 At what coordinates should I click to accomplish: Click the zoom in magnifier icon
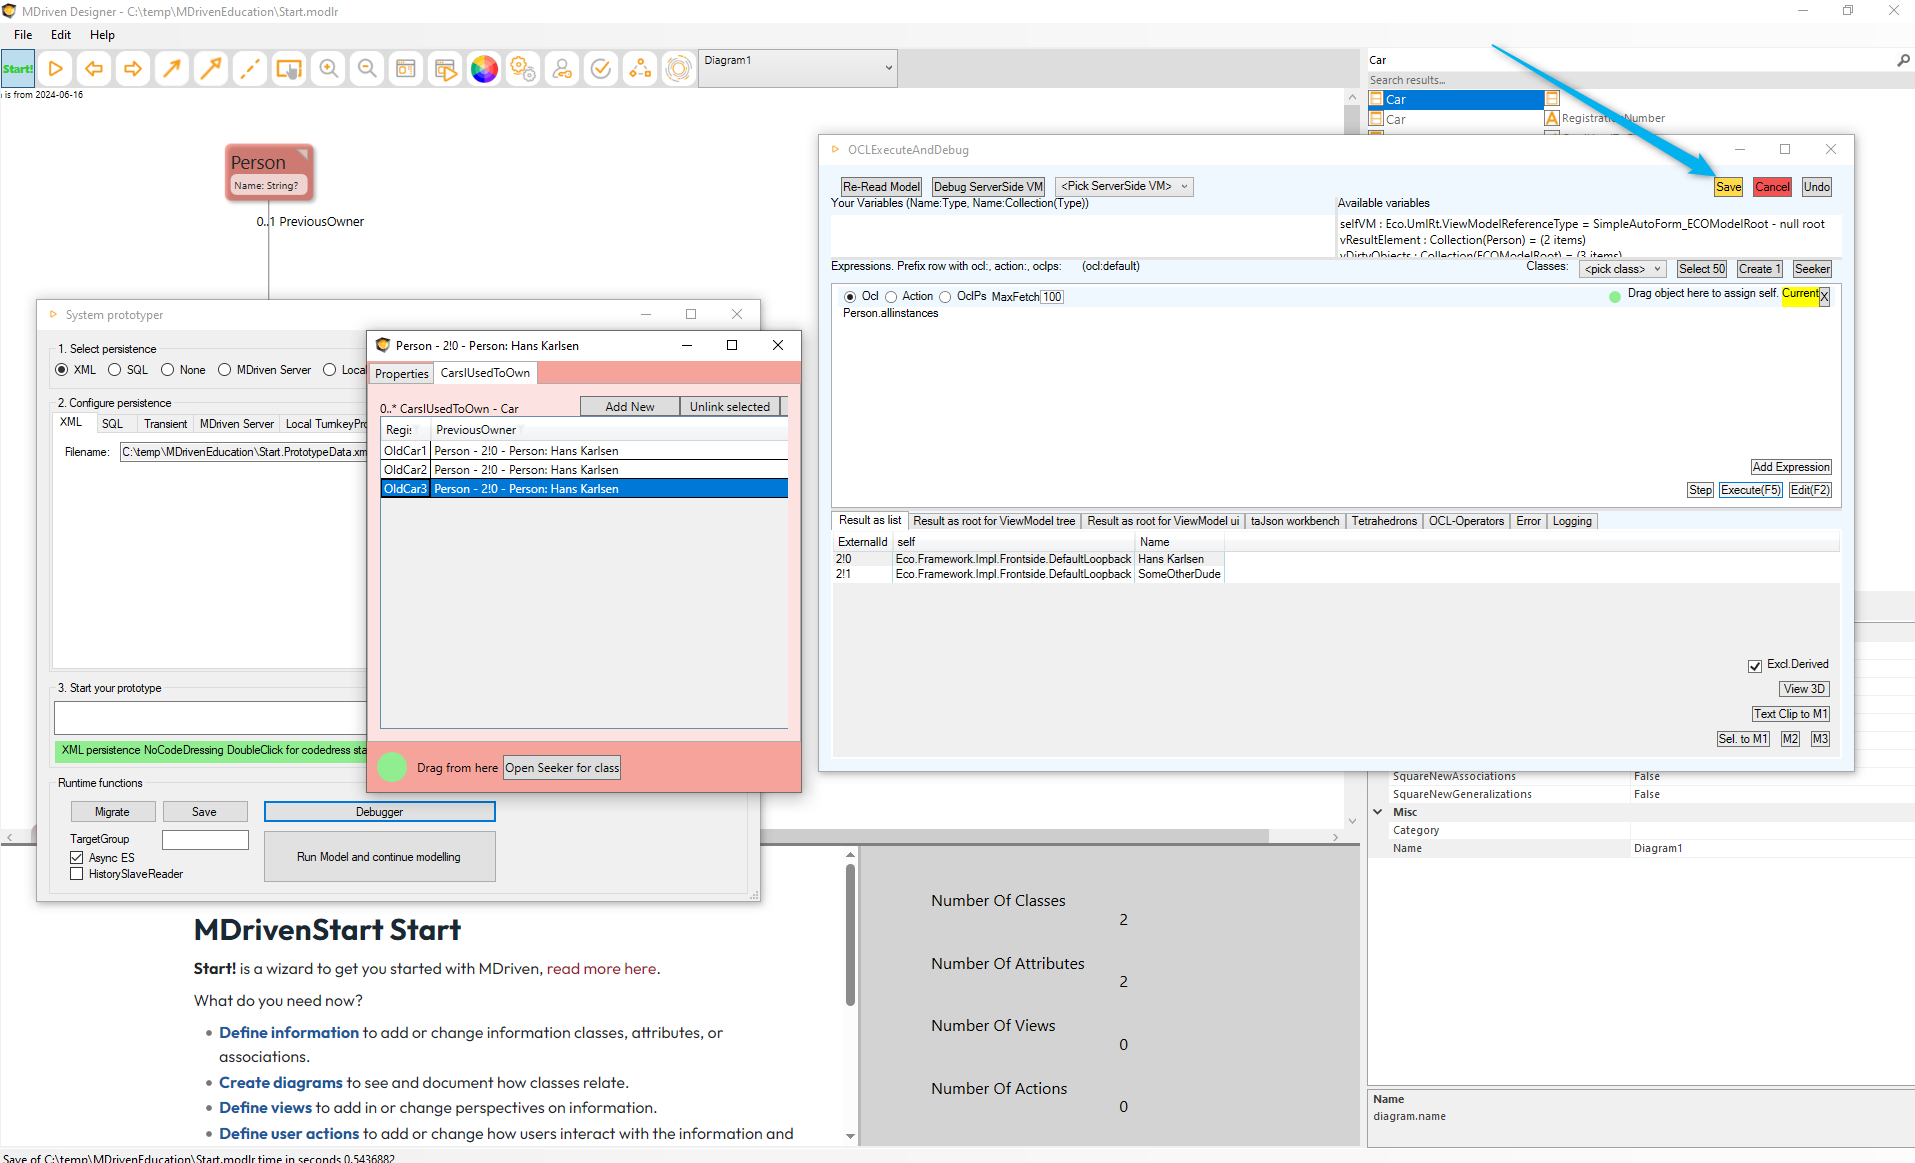click(328, 69)
